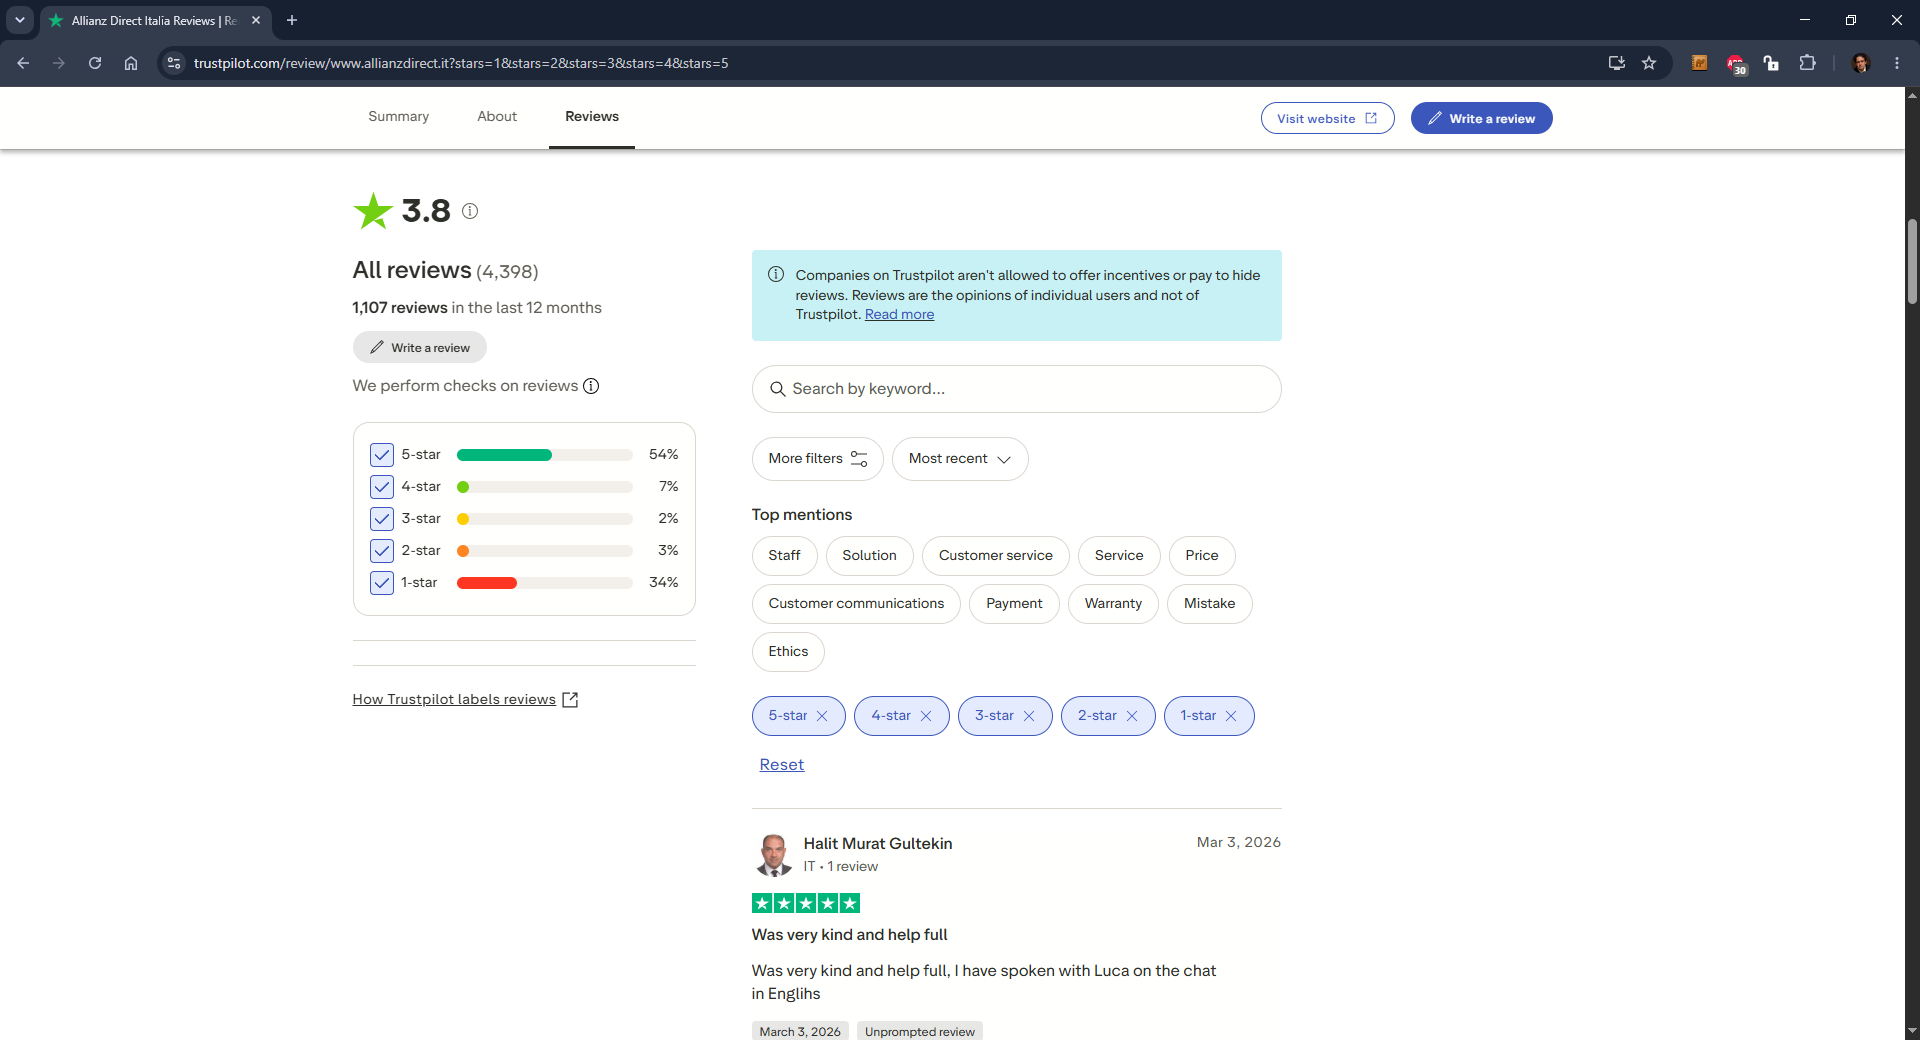Screen dimensions: 1920x1040
Task: Click the Visit website button
Action: (1327, 118)
